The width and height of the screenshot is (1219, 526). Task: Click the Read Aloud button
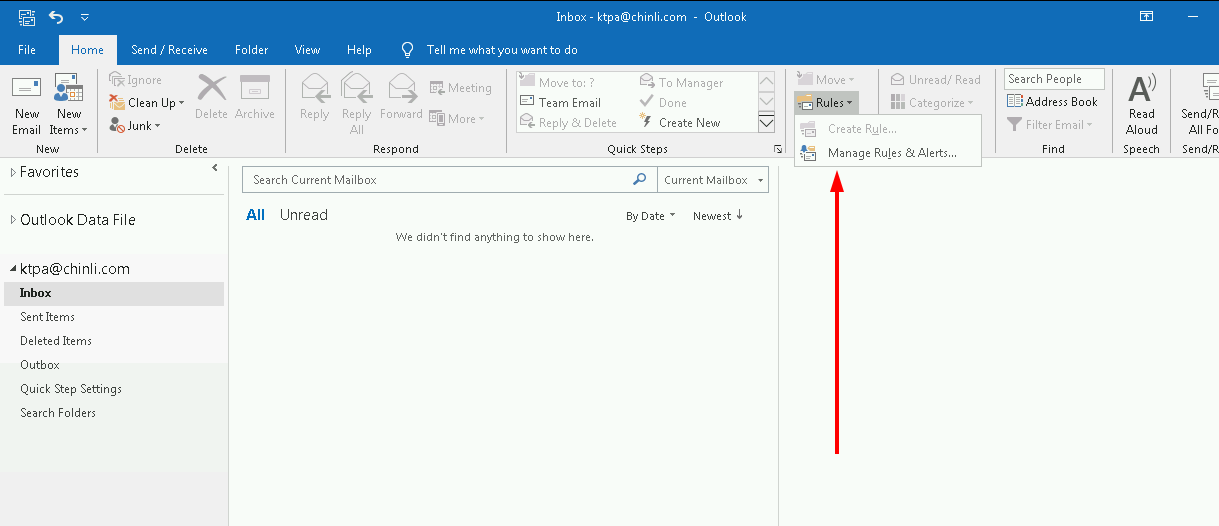tap(1142, 104)
